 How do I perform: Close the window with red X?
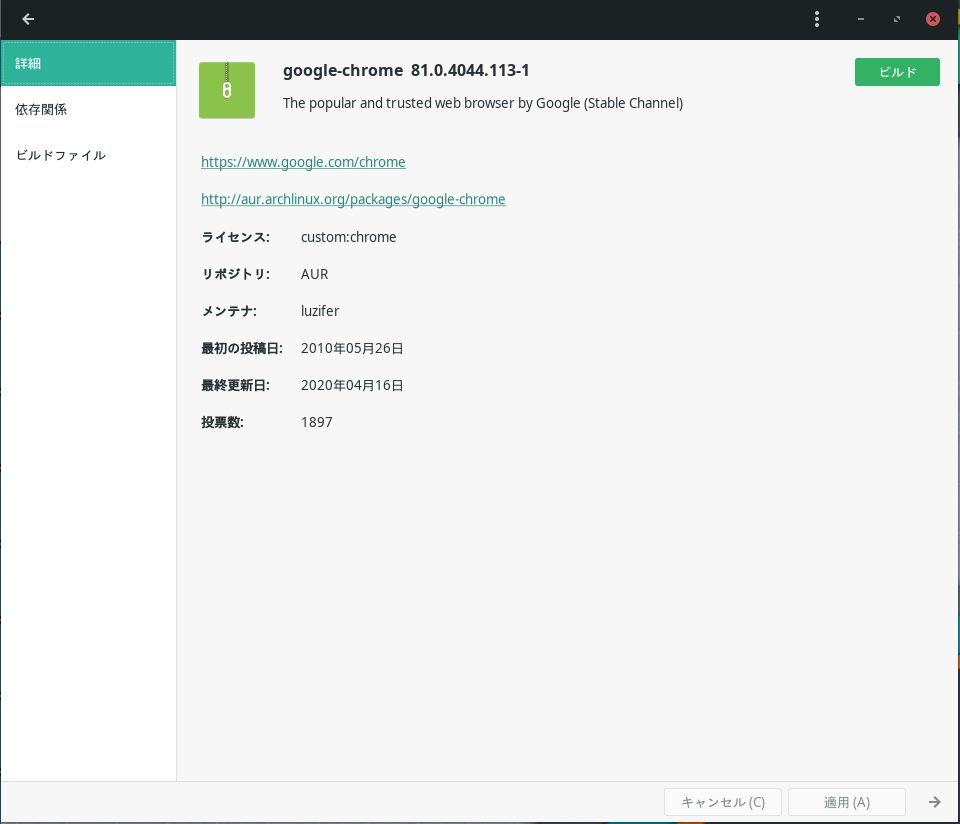pyautogui.click(x=932, y=19)
